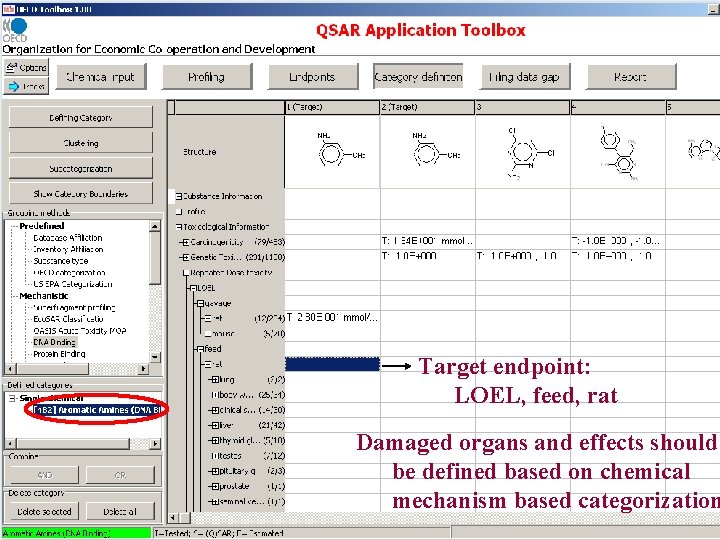Select chemical 2 (Target) structure thumbnail
The height and width of the screenshot is (540, 720).
coord(428,152)
